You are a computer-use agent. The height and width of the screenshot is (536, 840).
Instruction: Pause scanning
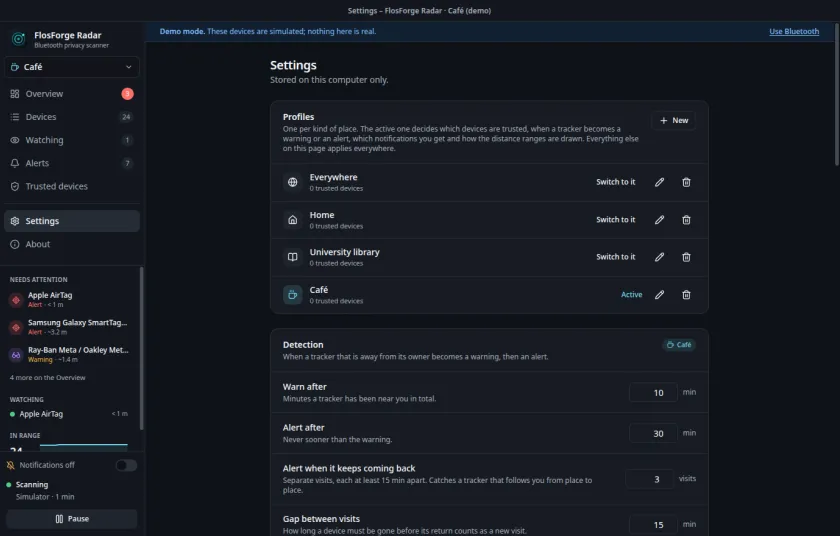(x=72, y=519)
